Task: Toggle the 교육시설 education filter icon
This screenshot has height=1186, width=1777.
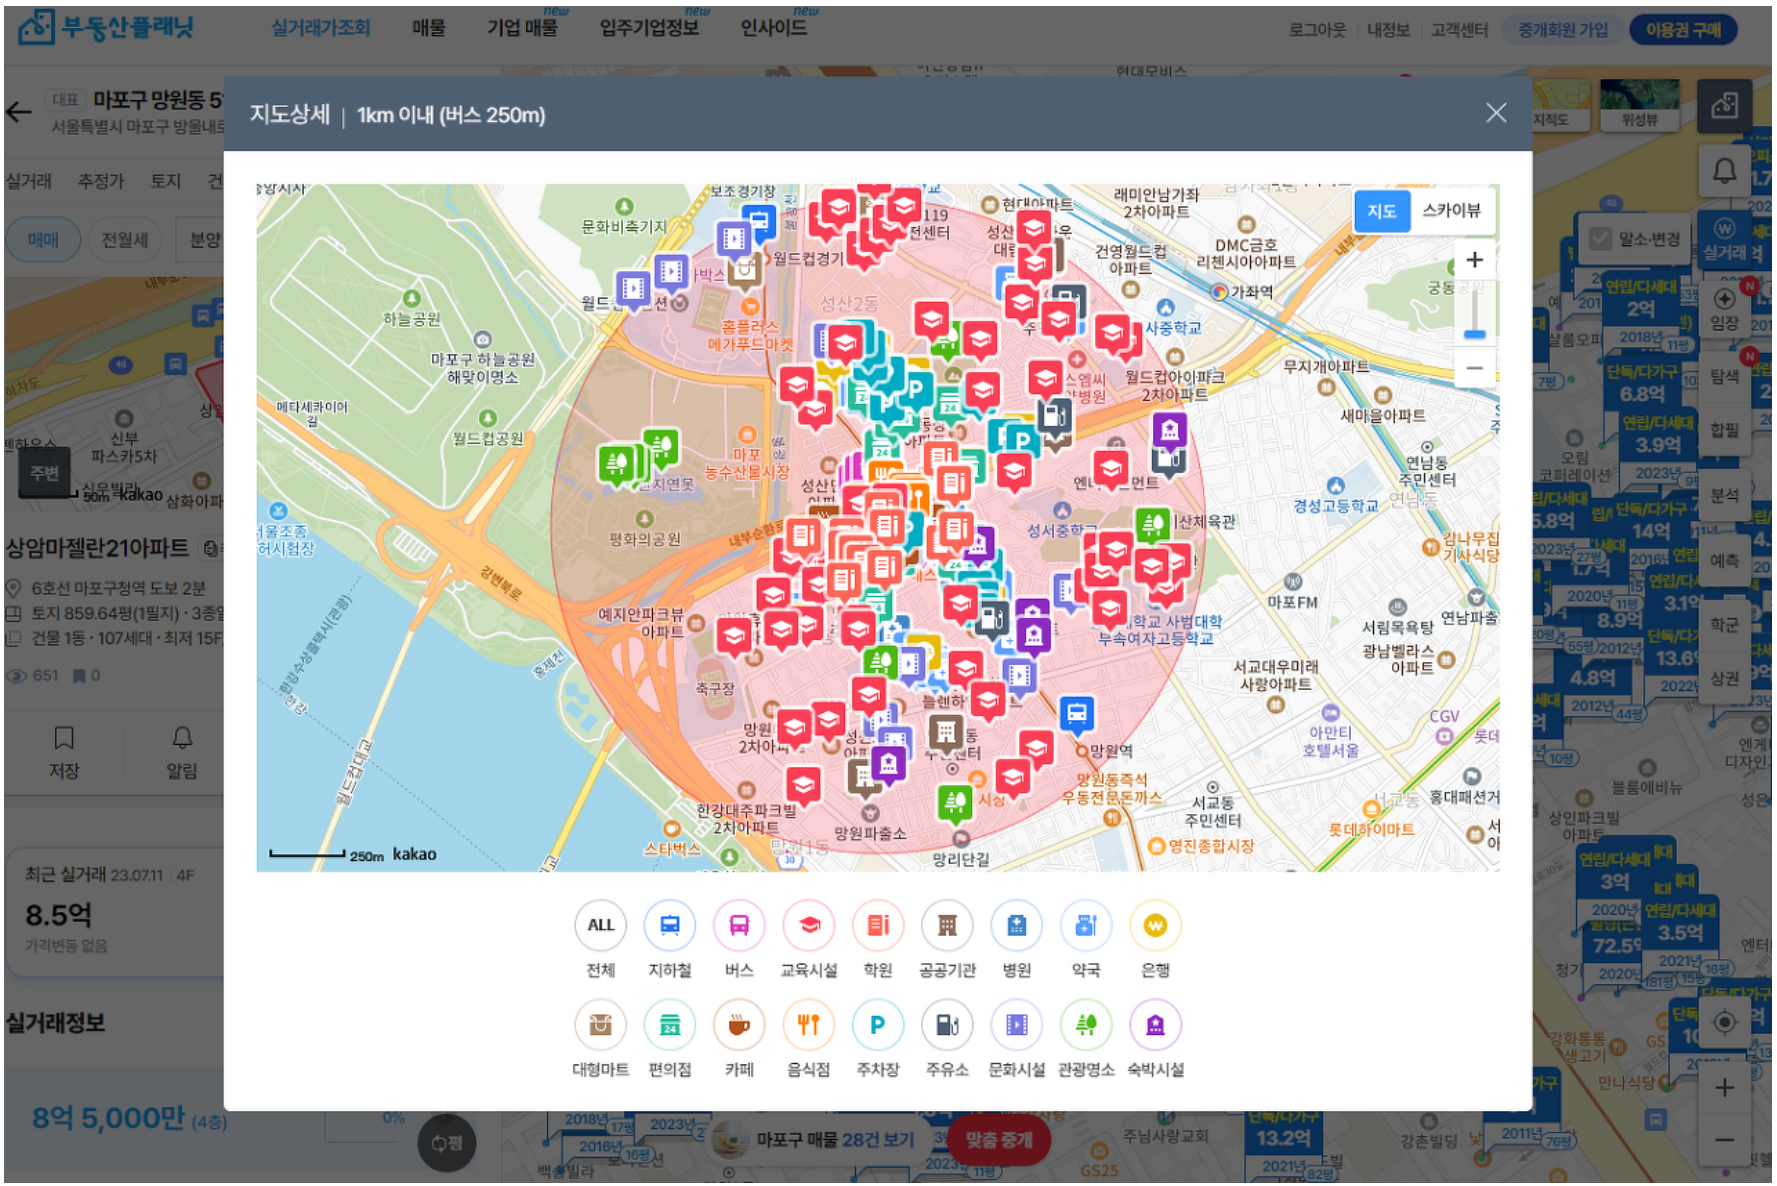Action: click(809, 926)
